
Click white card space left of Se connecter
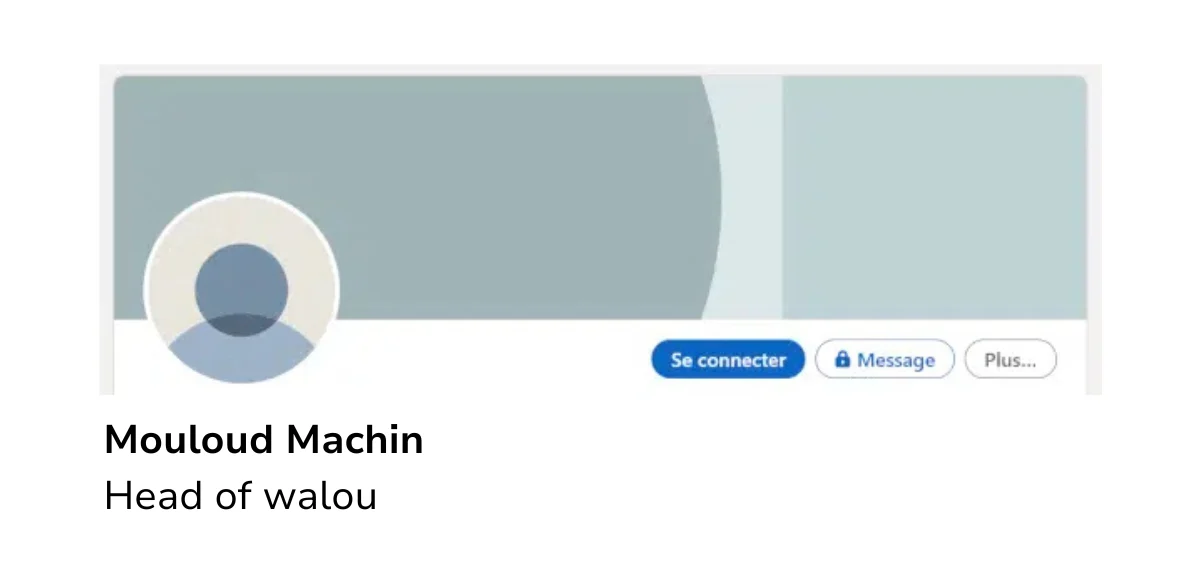[495, 358]
